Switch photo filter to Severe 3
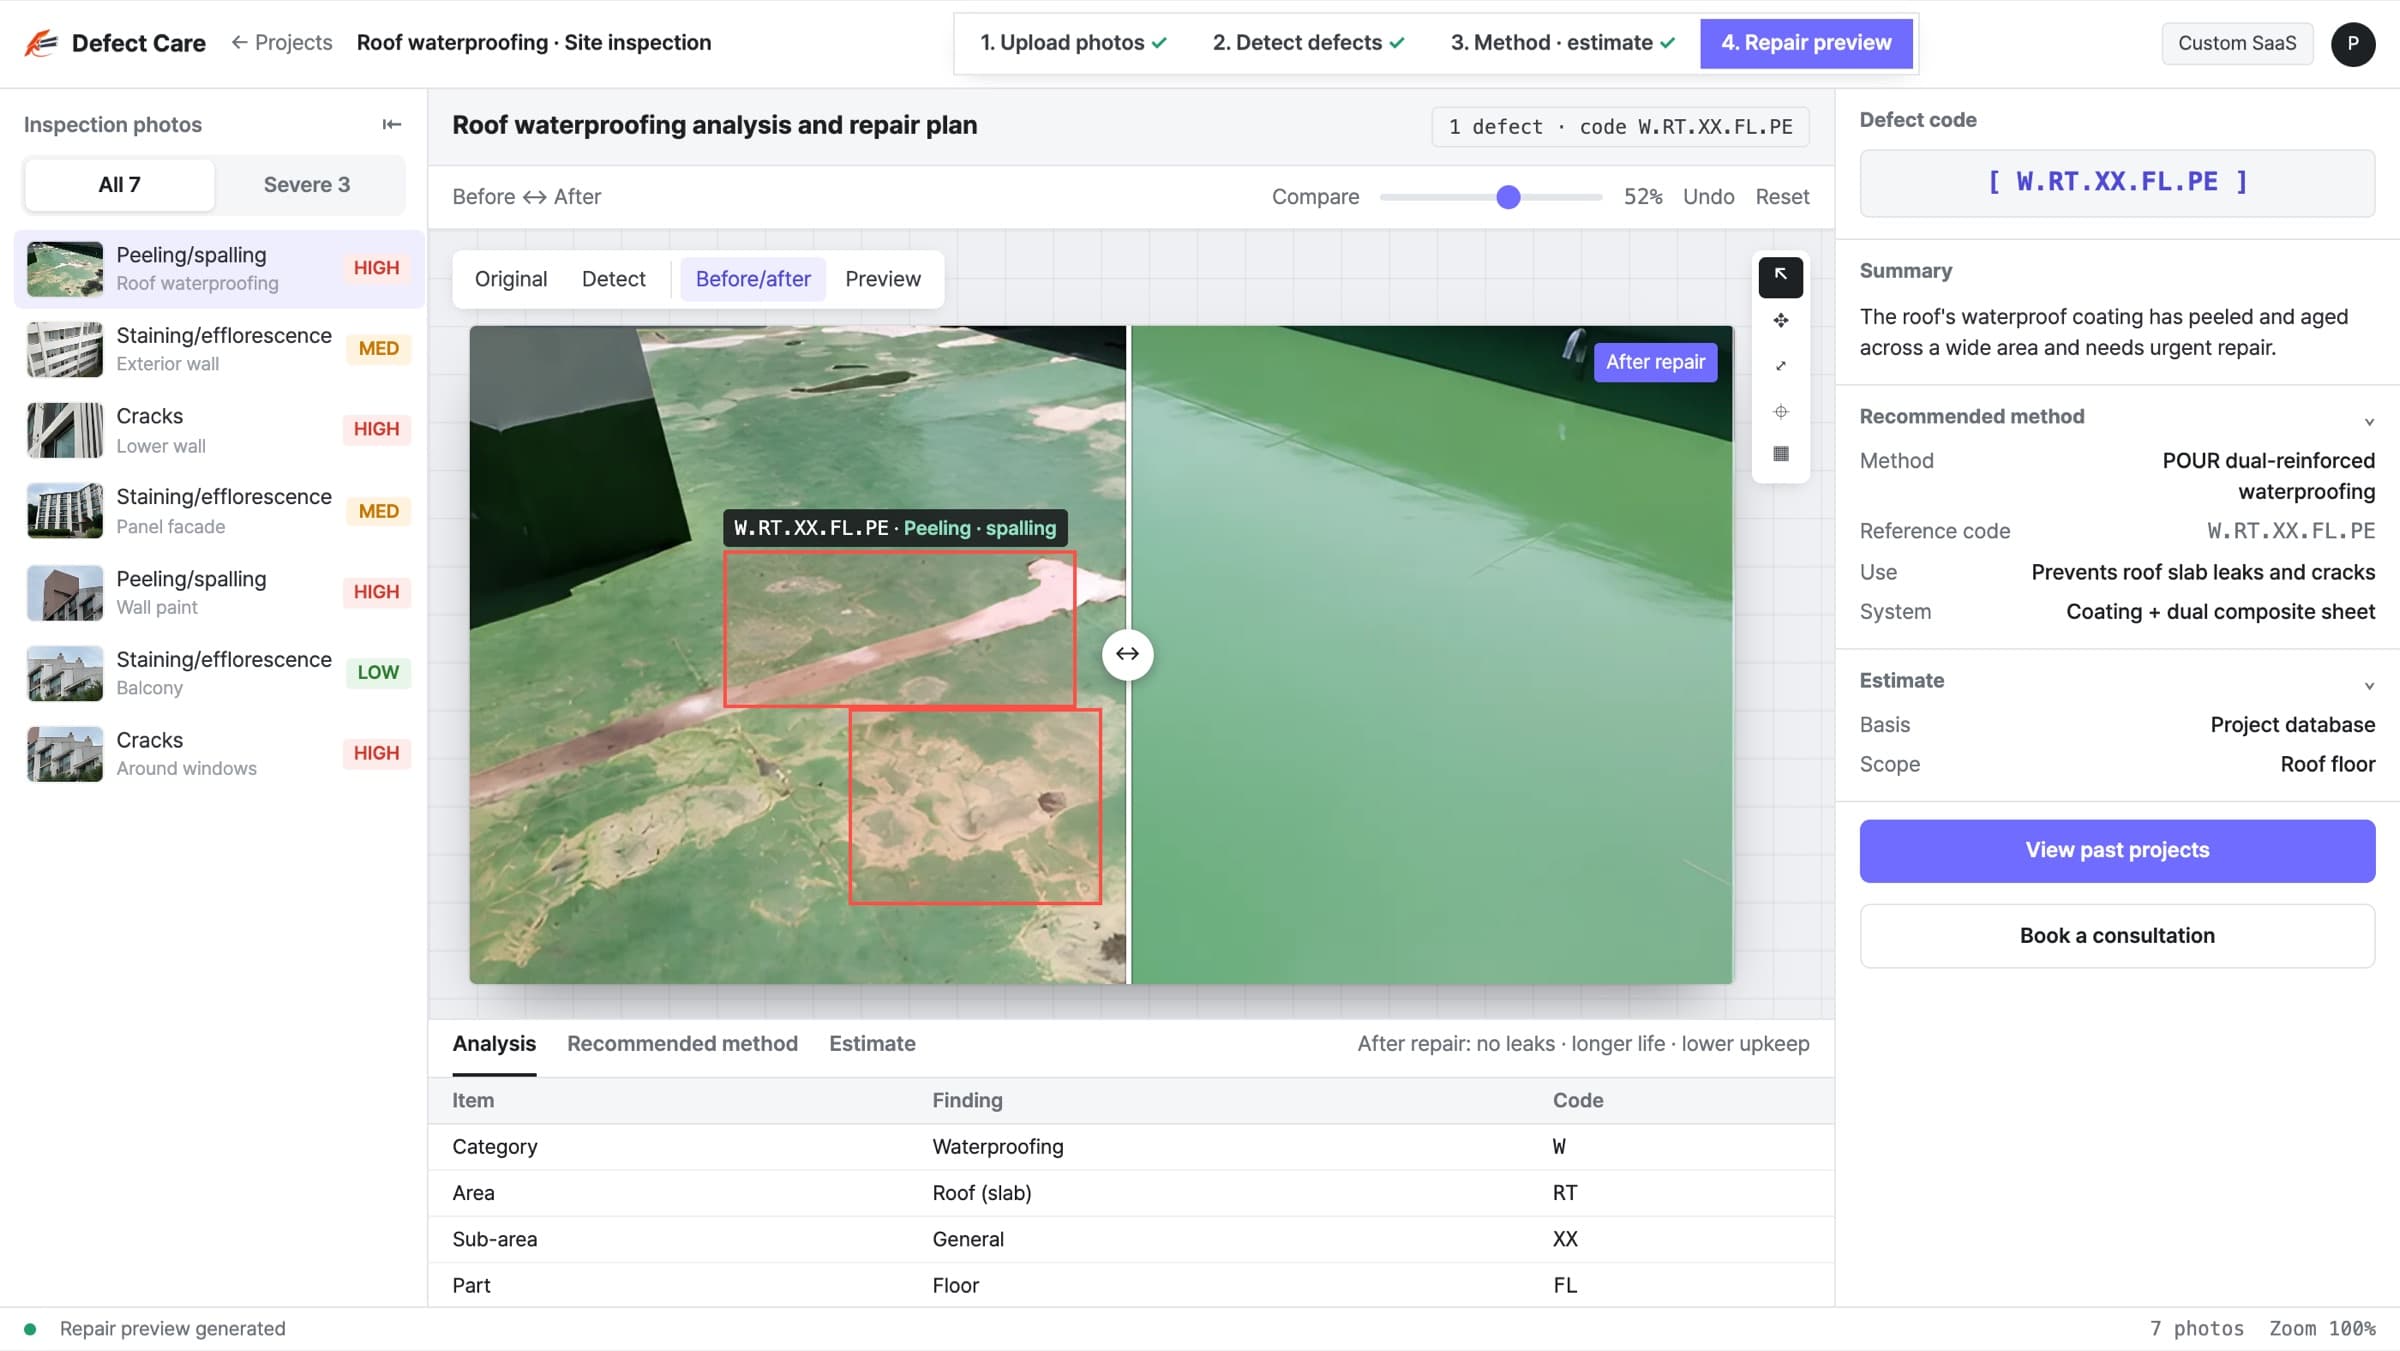 coord(307,184)
